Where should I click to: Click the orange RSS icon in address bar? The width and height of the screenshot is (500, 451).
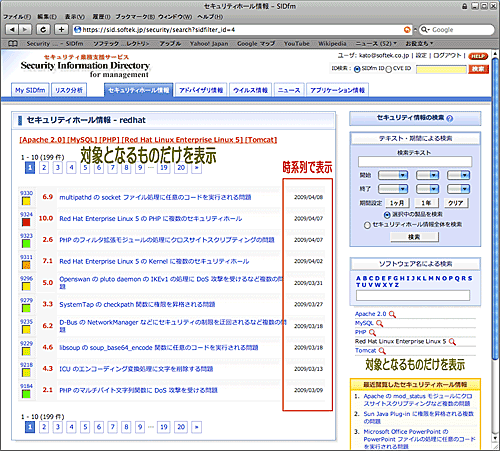coord(407,30)
